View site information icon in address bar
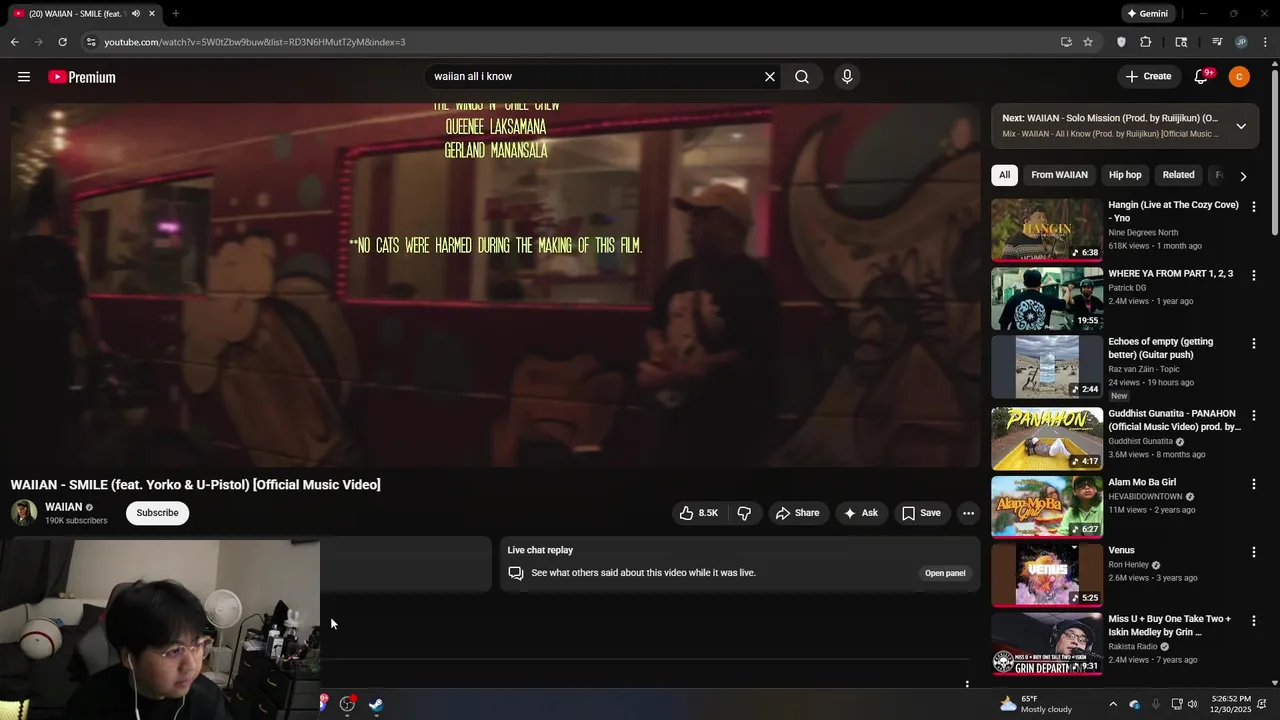This screenshot has height=720, width=1280. pos(91,42)
